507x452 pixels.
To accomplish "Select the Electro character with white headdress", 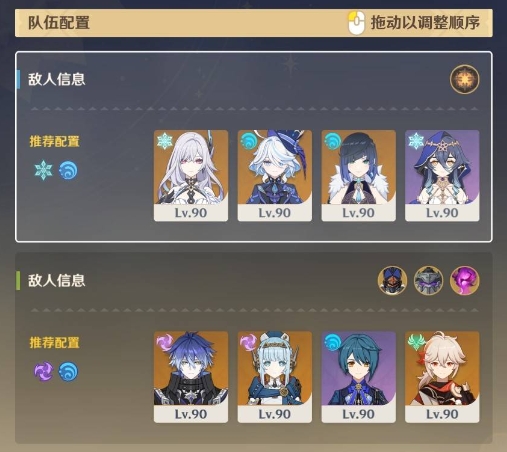I will click(x=275, y=377).
